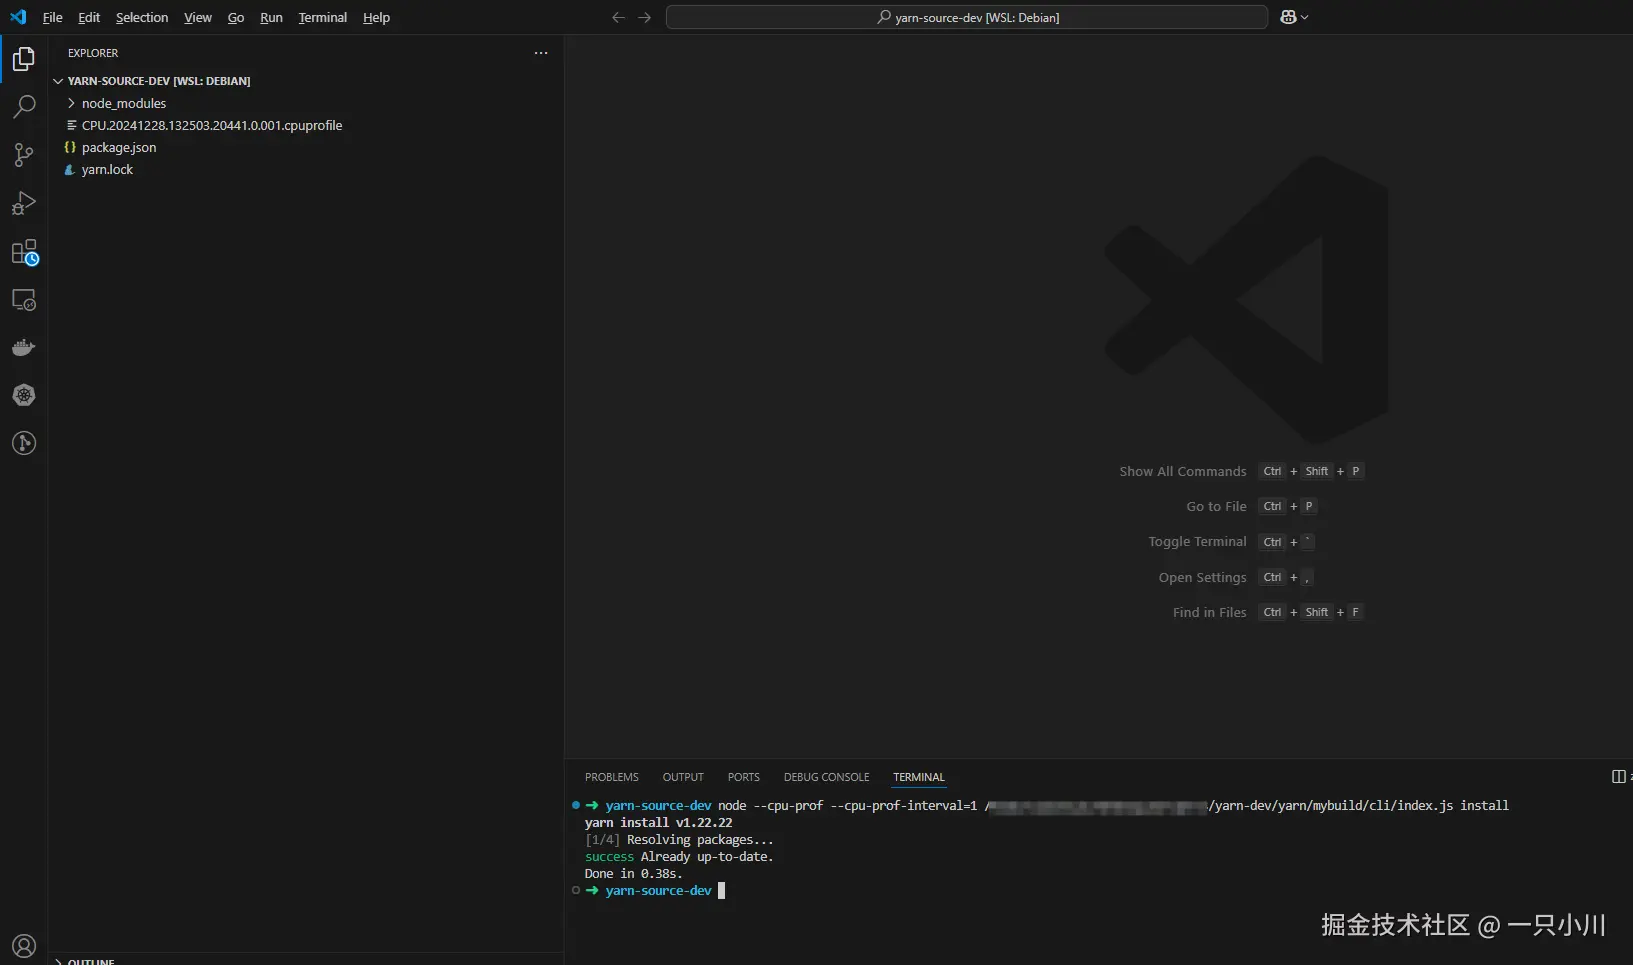
Task: Open the File menu
Action: 53,17
